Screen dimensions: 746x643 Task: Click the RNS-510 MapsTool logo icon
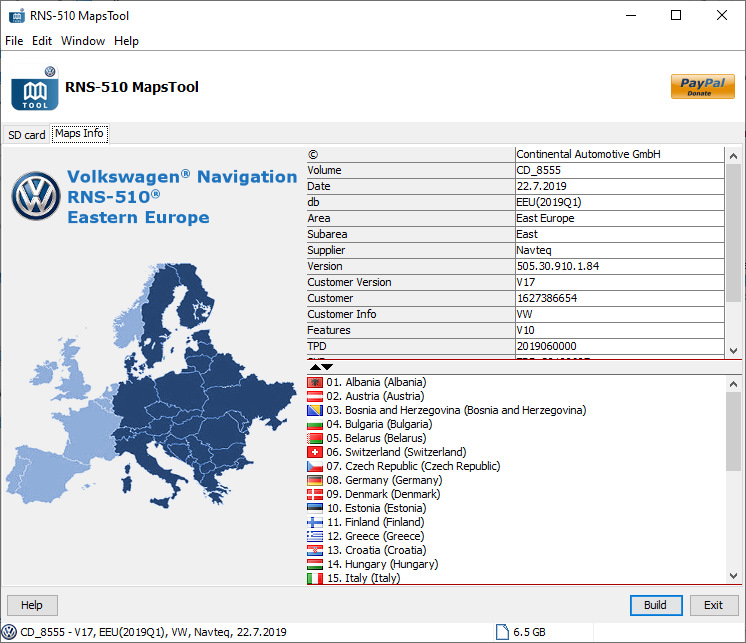35,89
